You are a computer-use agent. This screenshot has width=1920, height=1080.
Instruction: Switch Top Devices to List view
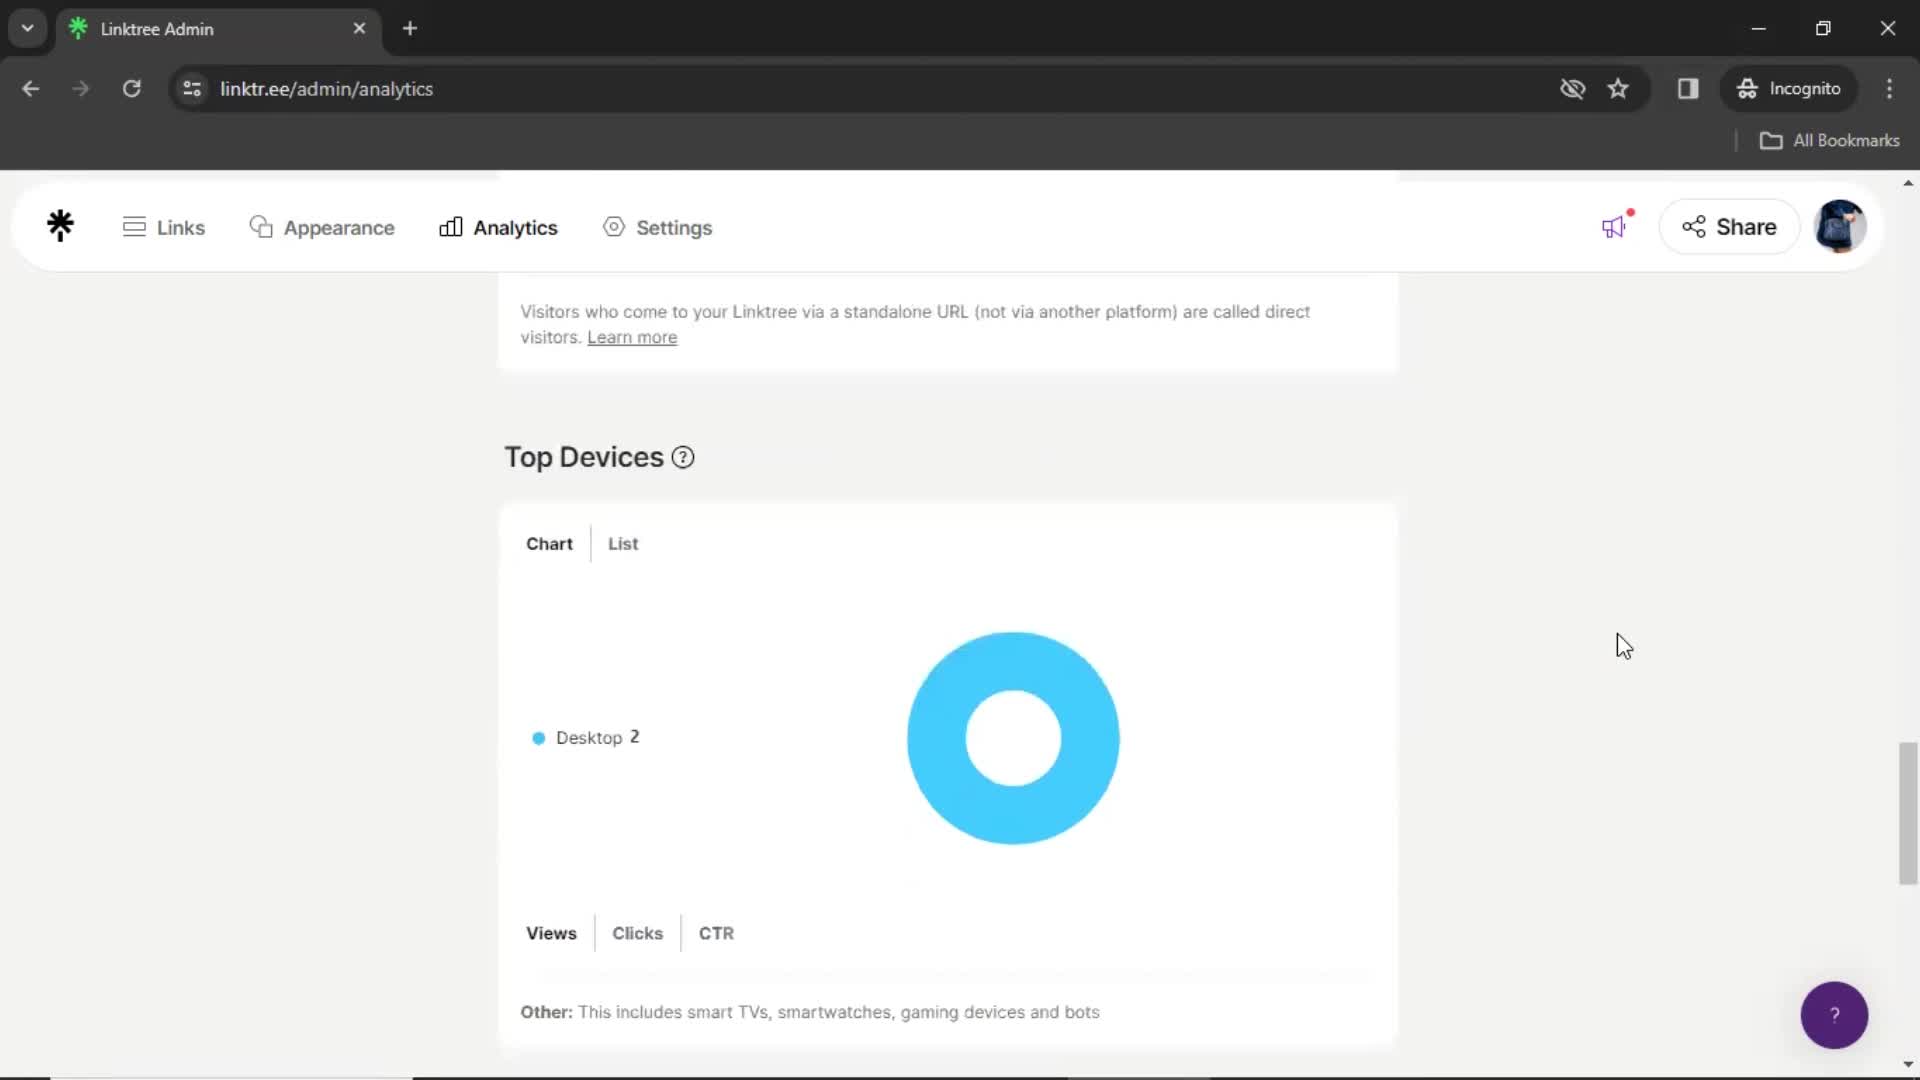[x=623, y=544]
